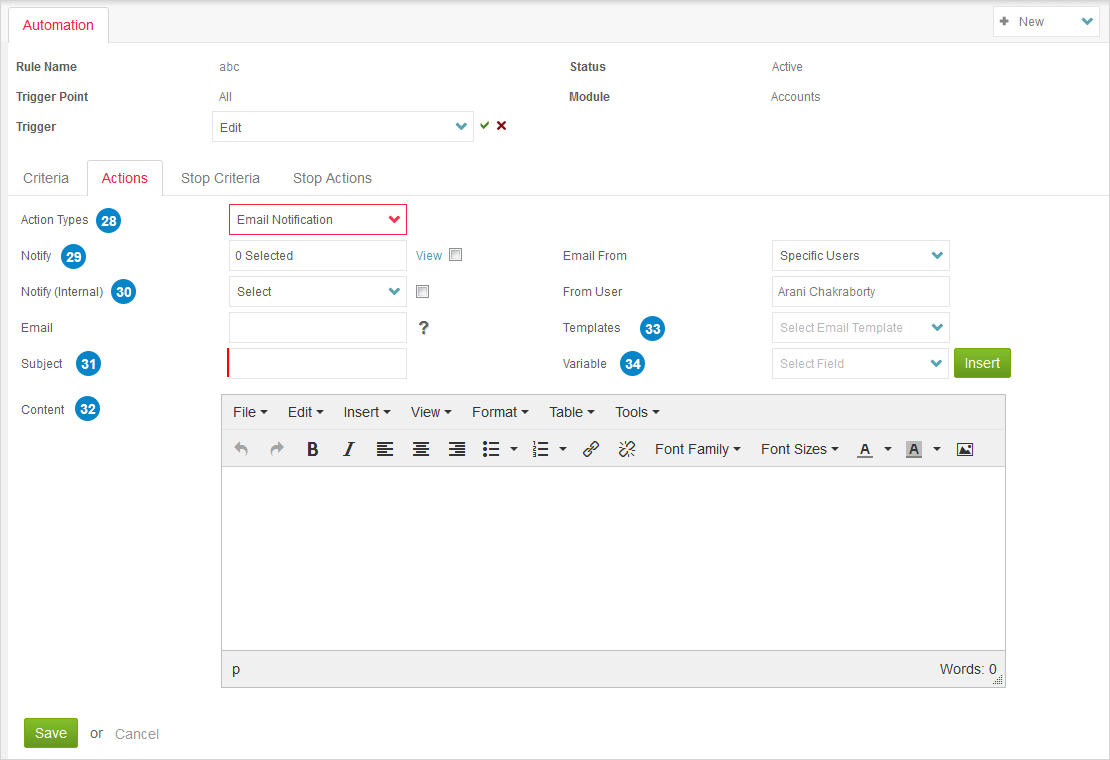Open the Select Field variable dropdown
This screenshot has height=760, width=1110.
click(x=861, y=364)
